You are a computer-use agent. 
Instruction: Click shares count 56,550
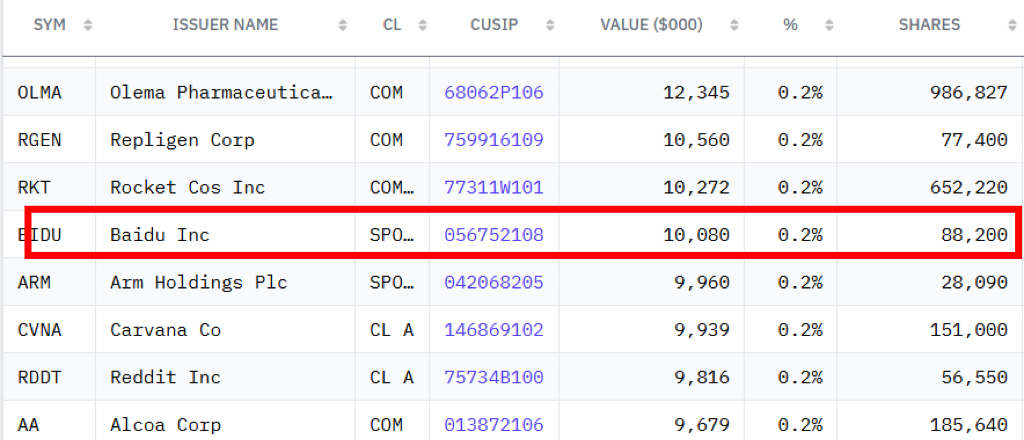click(x=974, y=377)
